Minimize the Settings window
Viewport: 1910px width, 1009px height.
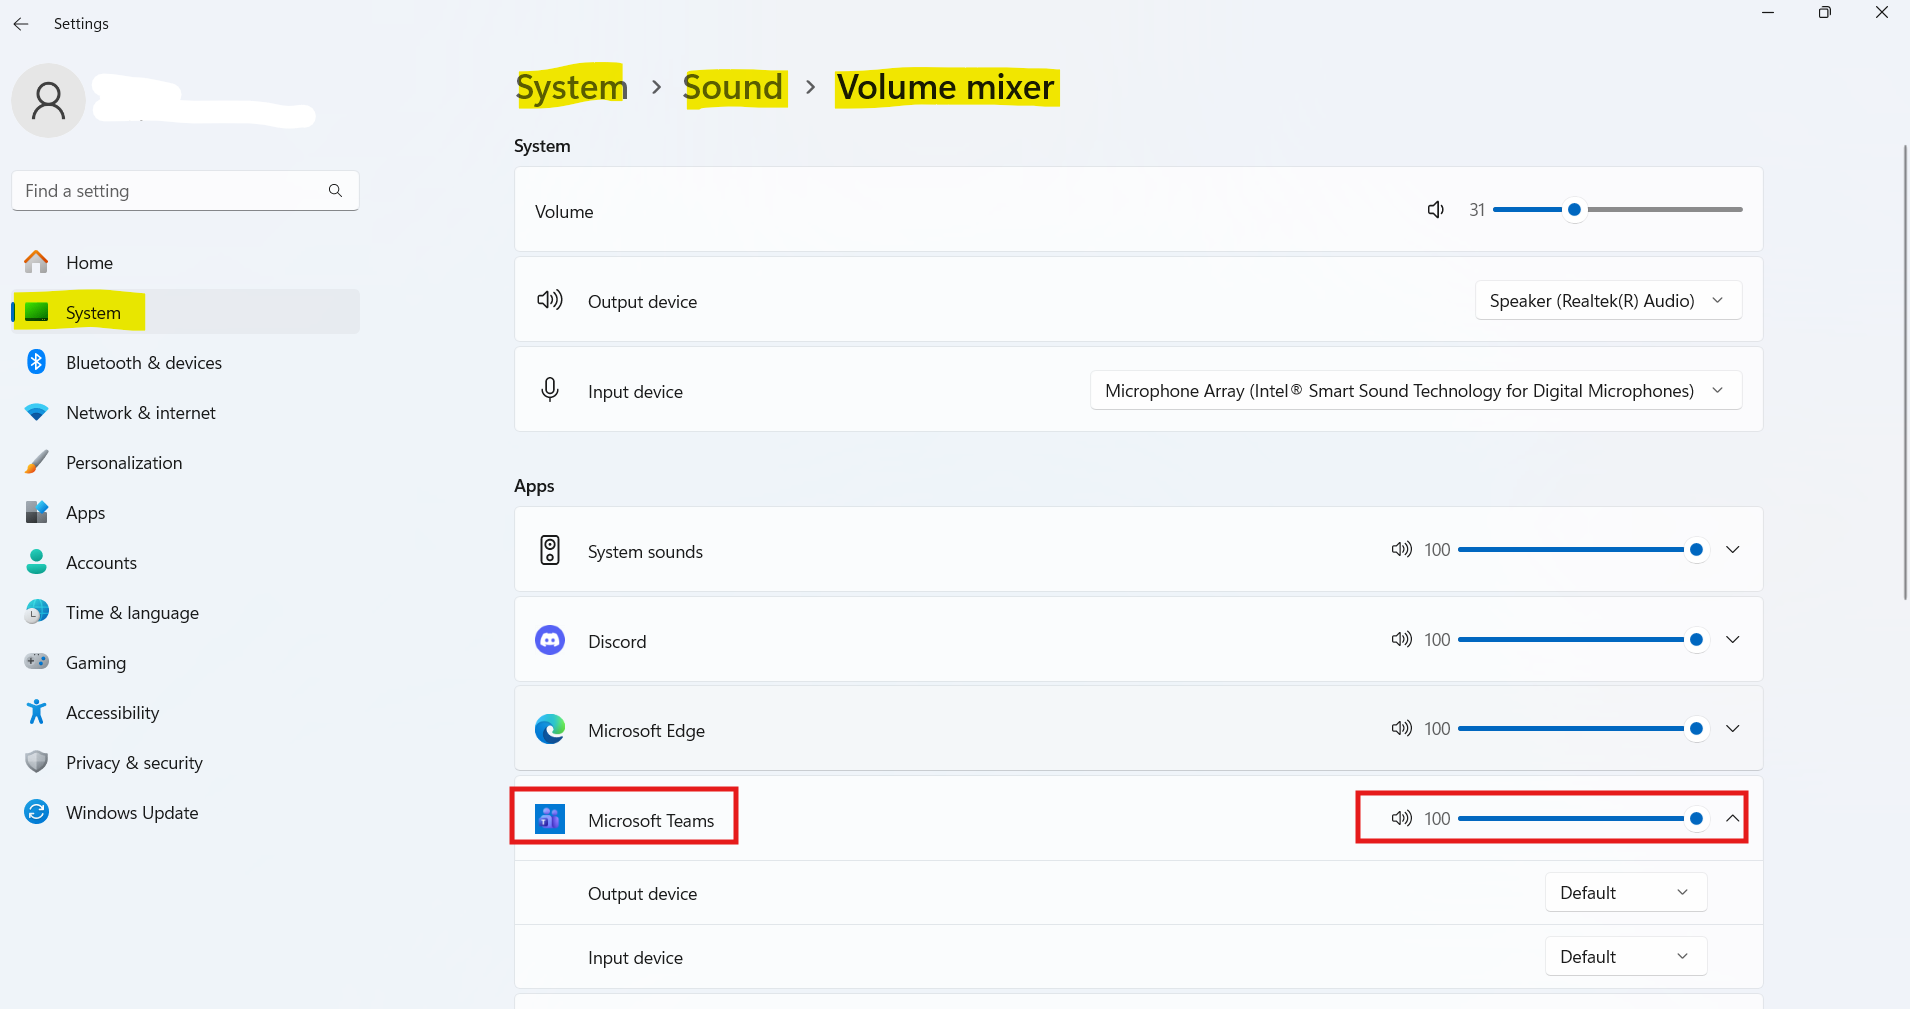(1768, 13)
